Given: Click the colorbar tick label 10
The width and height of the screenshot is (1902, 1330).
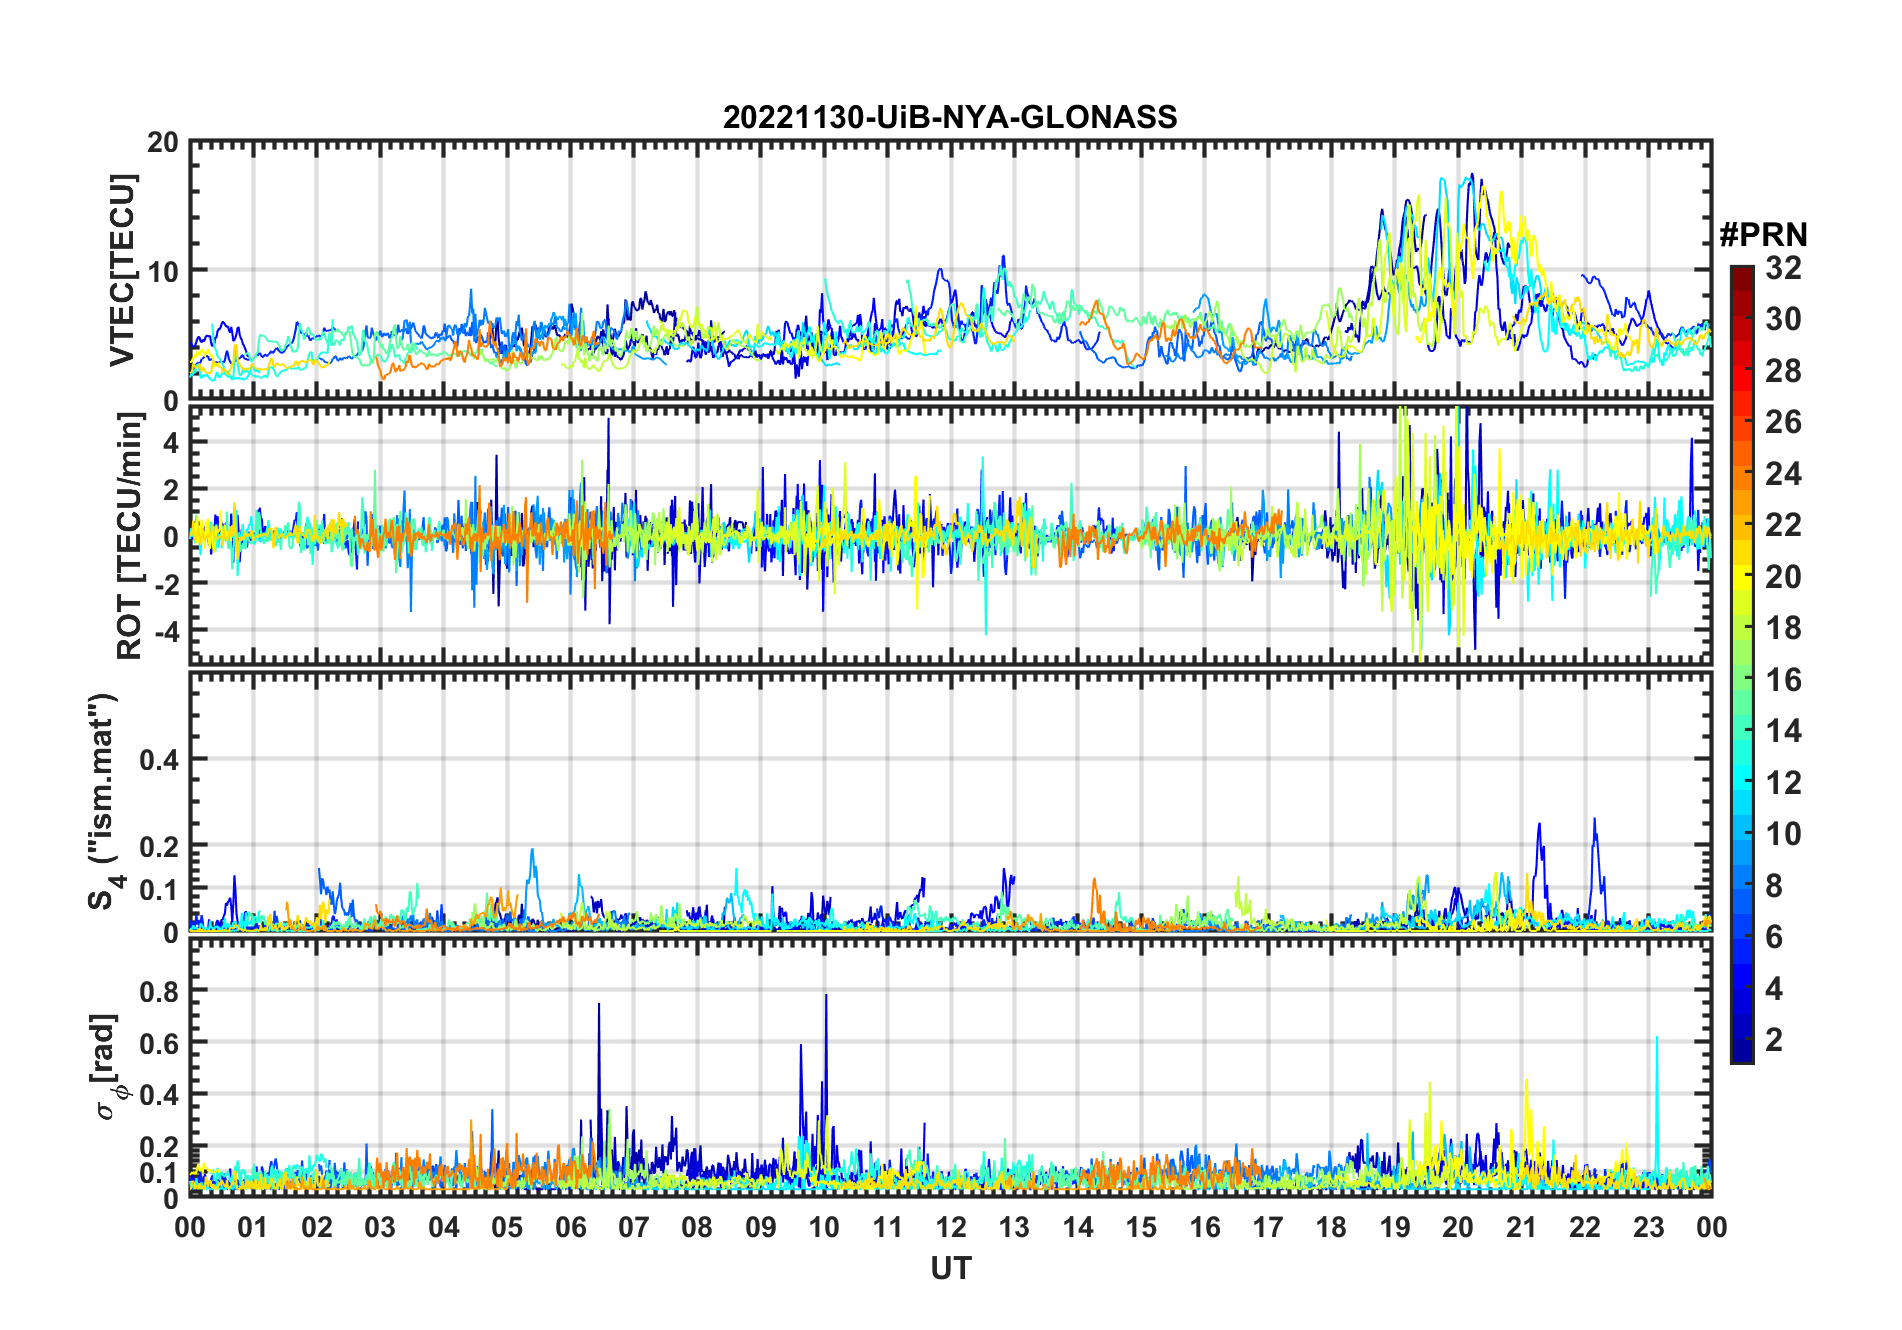Looking at the screenshot, I should [x=1783, y=834].
